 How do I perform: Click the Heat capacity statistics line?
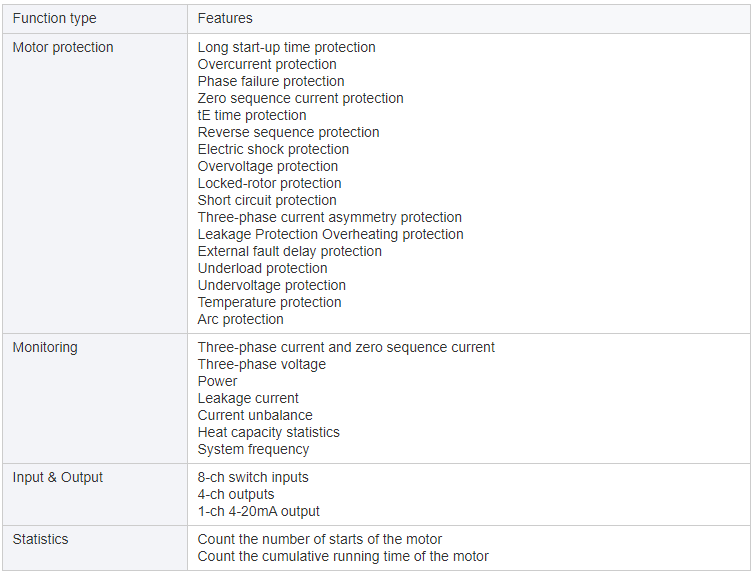[x=269, y=432]
